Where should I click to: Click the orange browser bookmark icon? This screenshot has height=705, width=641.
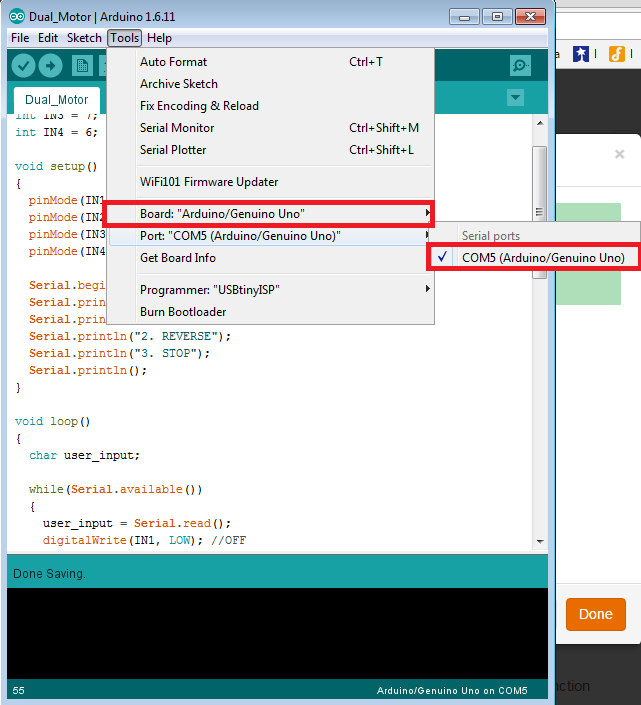(617, 54)
